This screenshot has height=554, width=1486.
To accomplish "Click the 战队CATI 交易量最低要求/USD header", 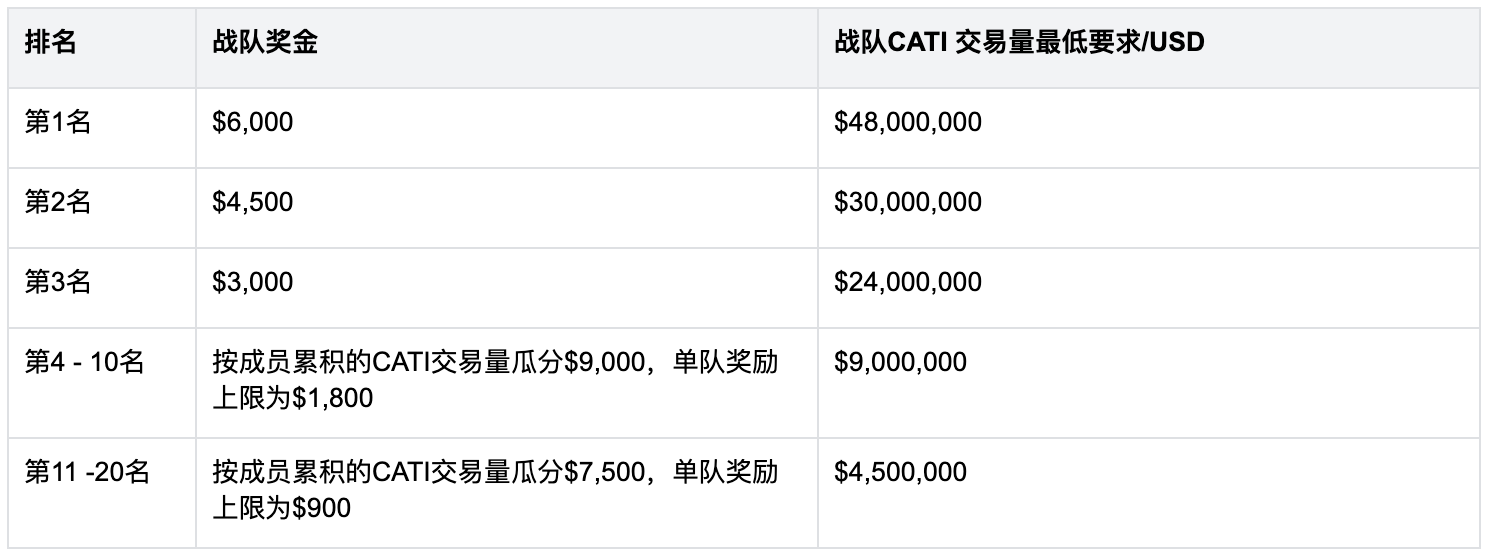I will [x=1019, y=44].
